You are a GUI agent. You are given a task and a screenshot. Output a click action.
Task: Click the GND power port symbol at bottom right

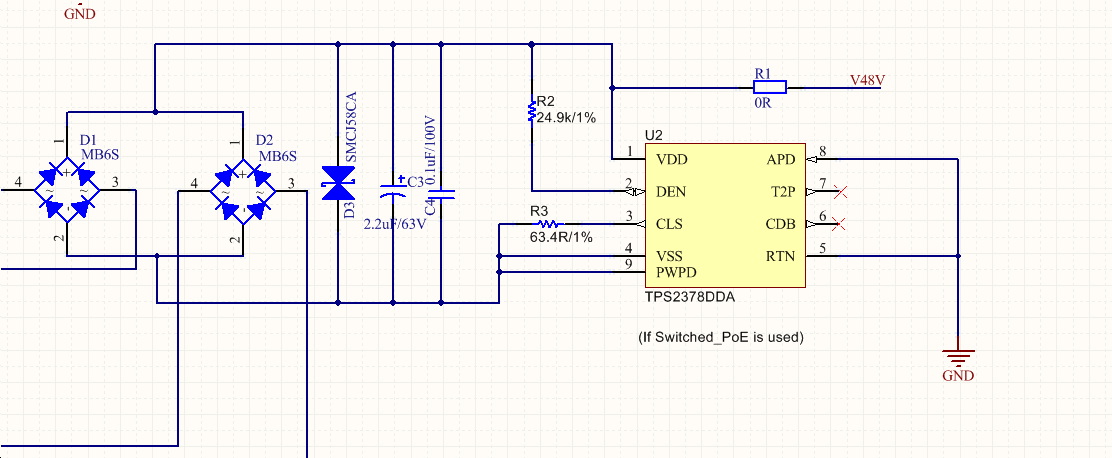(x=958, y=357)
